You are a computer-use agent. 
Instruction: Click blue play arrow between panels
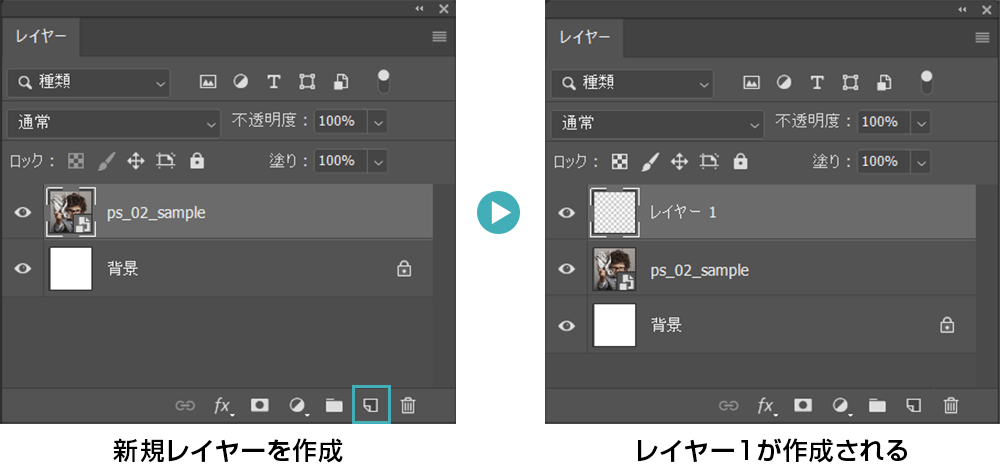(x=499, y=212)
